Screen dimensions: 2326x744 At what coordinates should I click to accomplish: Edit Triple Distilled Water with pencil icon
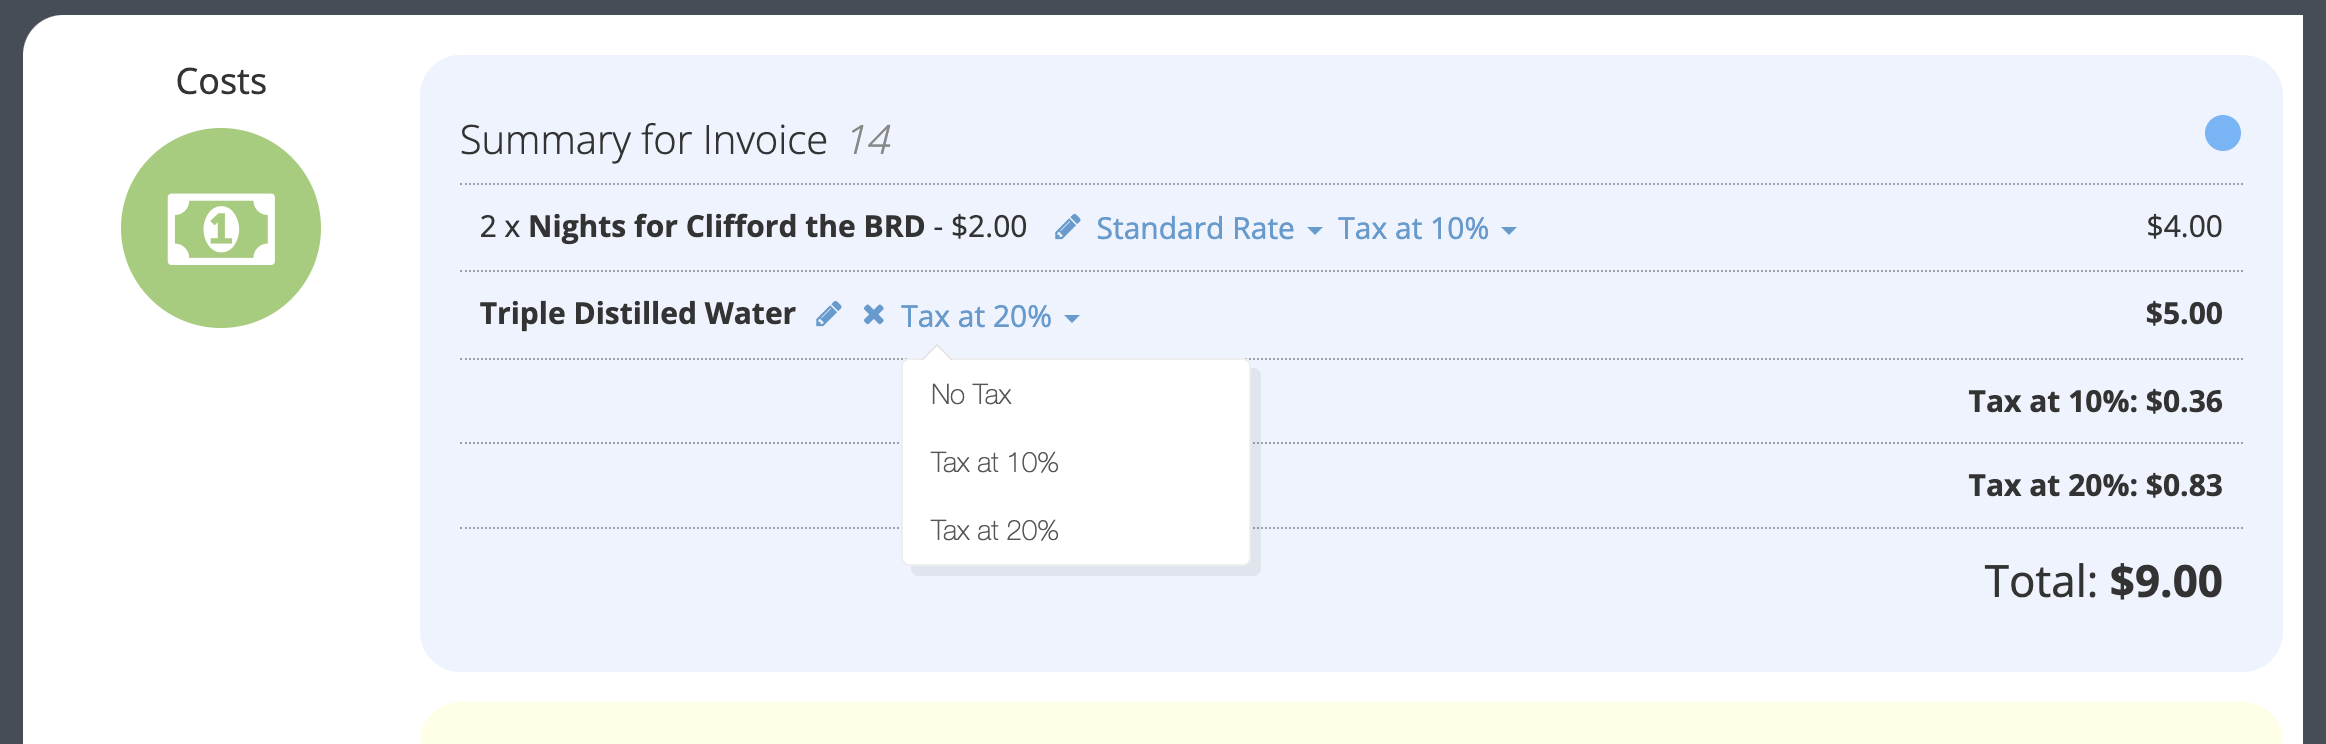tap(828, 315)
